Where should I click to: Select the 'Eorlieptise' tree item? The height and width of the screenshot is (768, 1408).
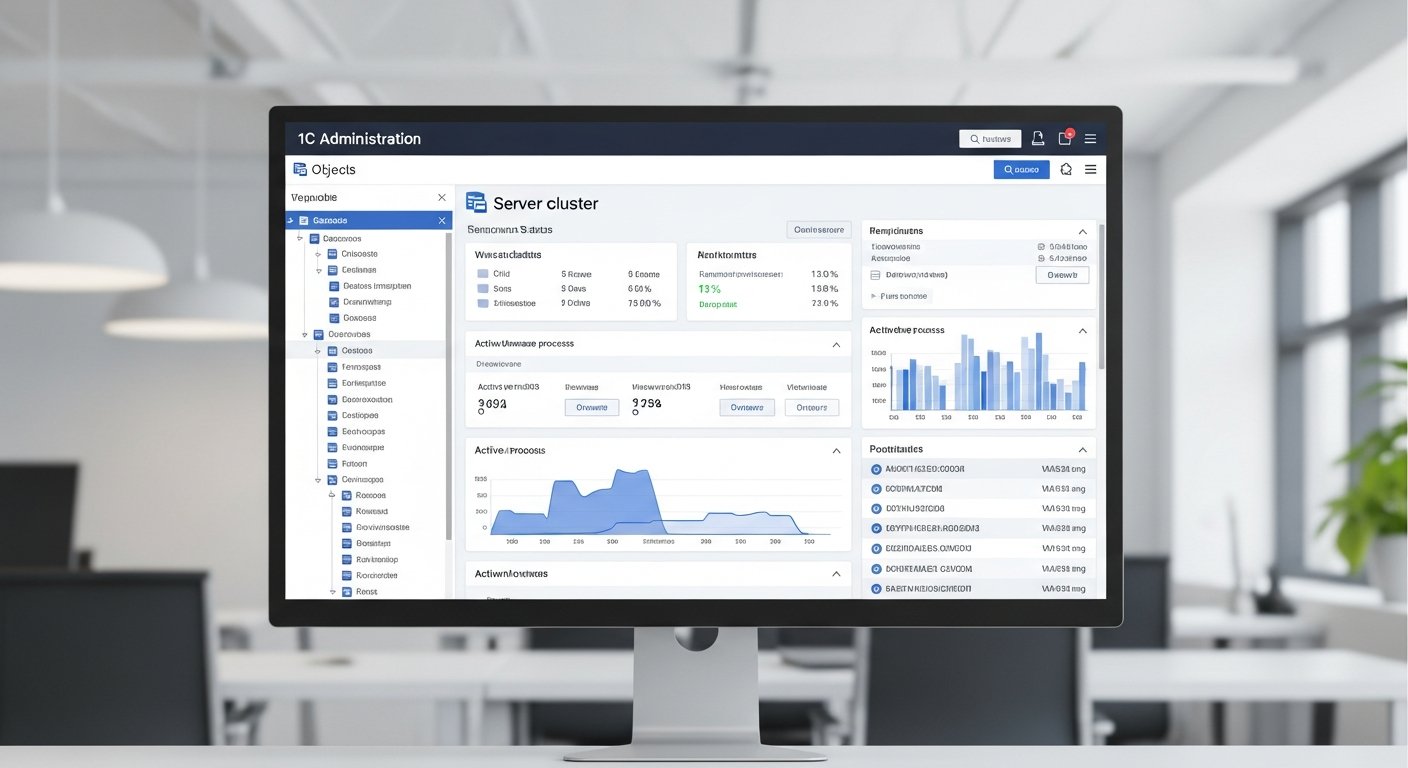[363, 383]
